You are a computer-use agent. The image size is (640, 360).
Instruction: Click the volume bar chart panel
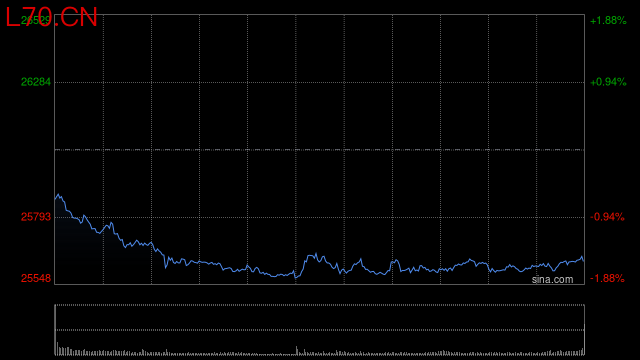point(320,330)
